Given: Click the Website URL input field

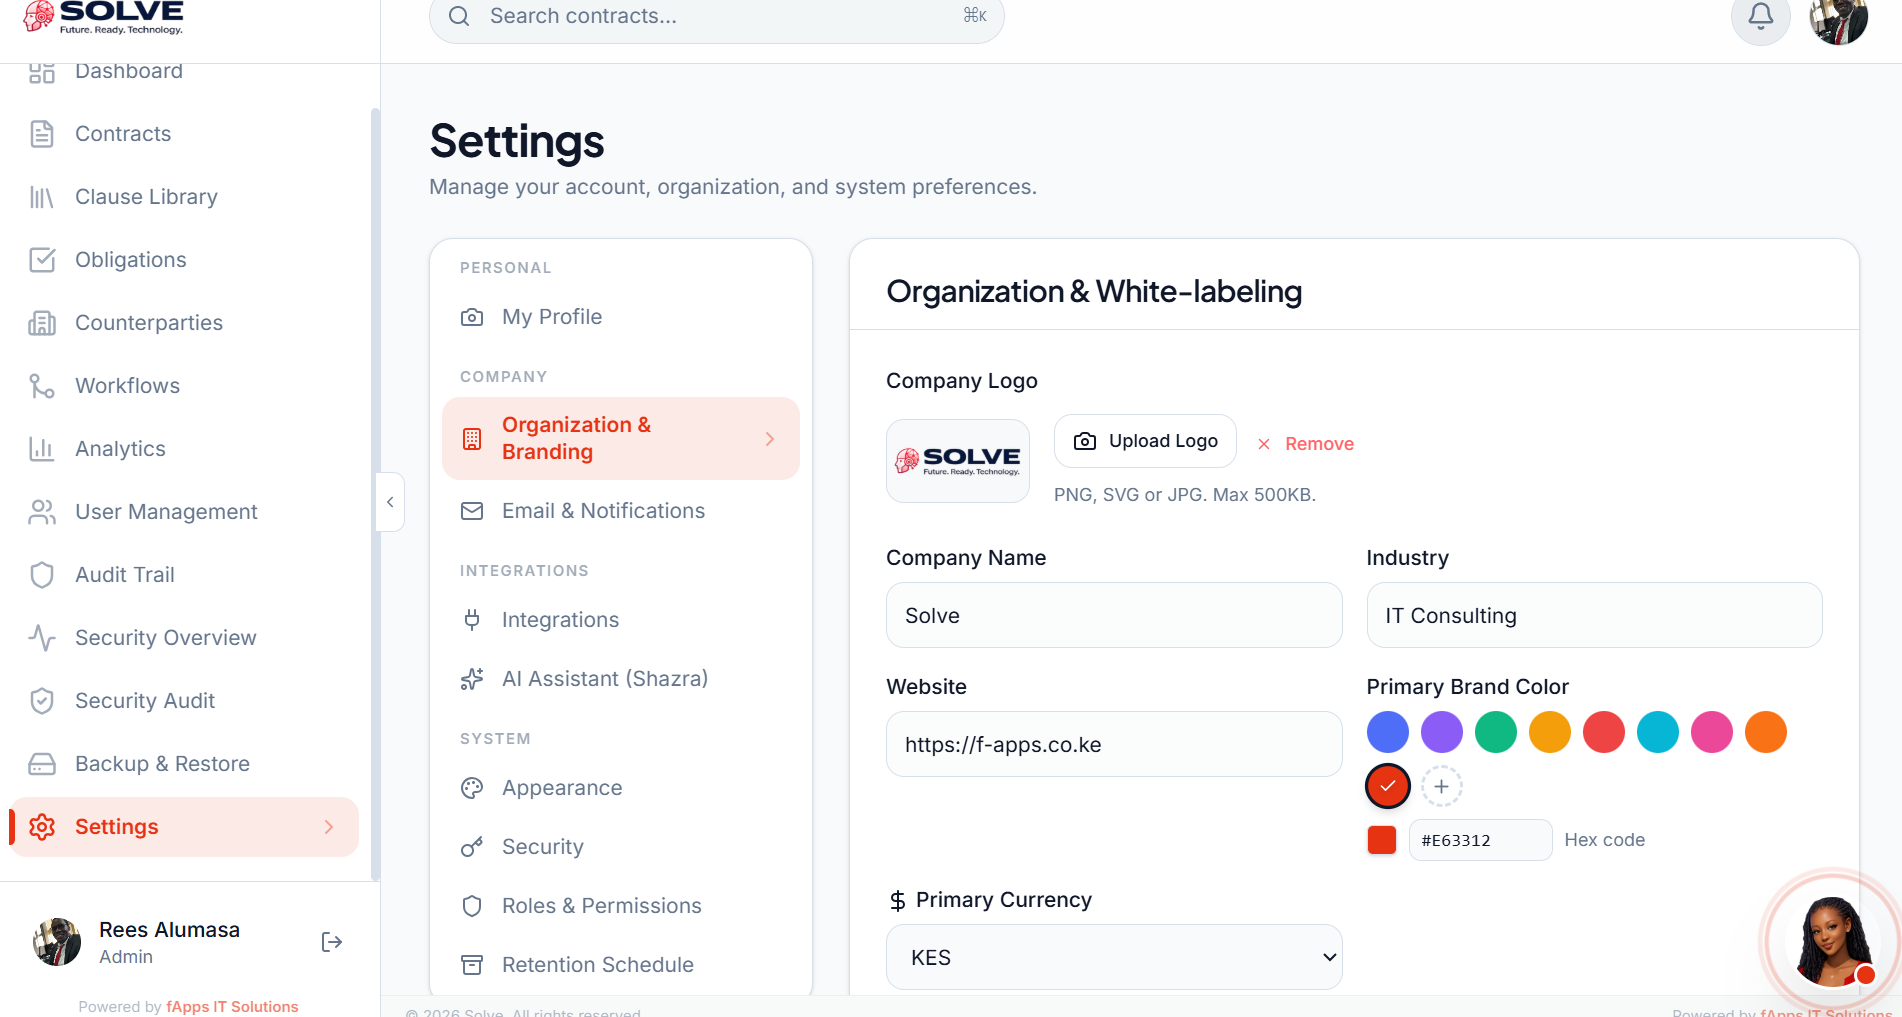Looking at the screenshot, I should click(1113, 745).
